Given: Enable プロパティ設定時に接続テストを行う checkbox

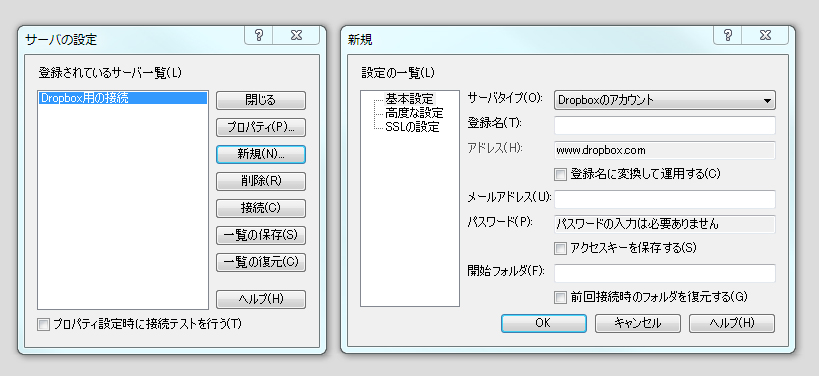Looking at the screenshot, I should tap(43, 324).
